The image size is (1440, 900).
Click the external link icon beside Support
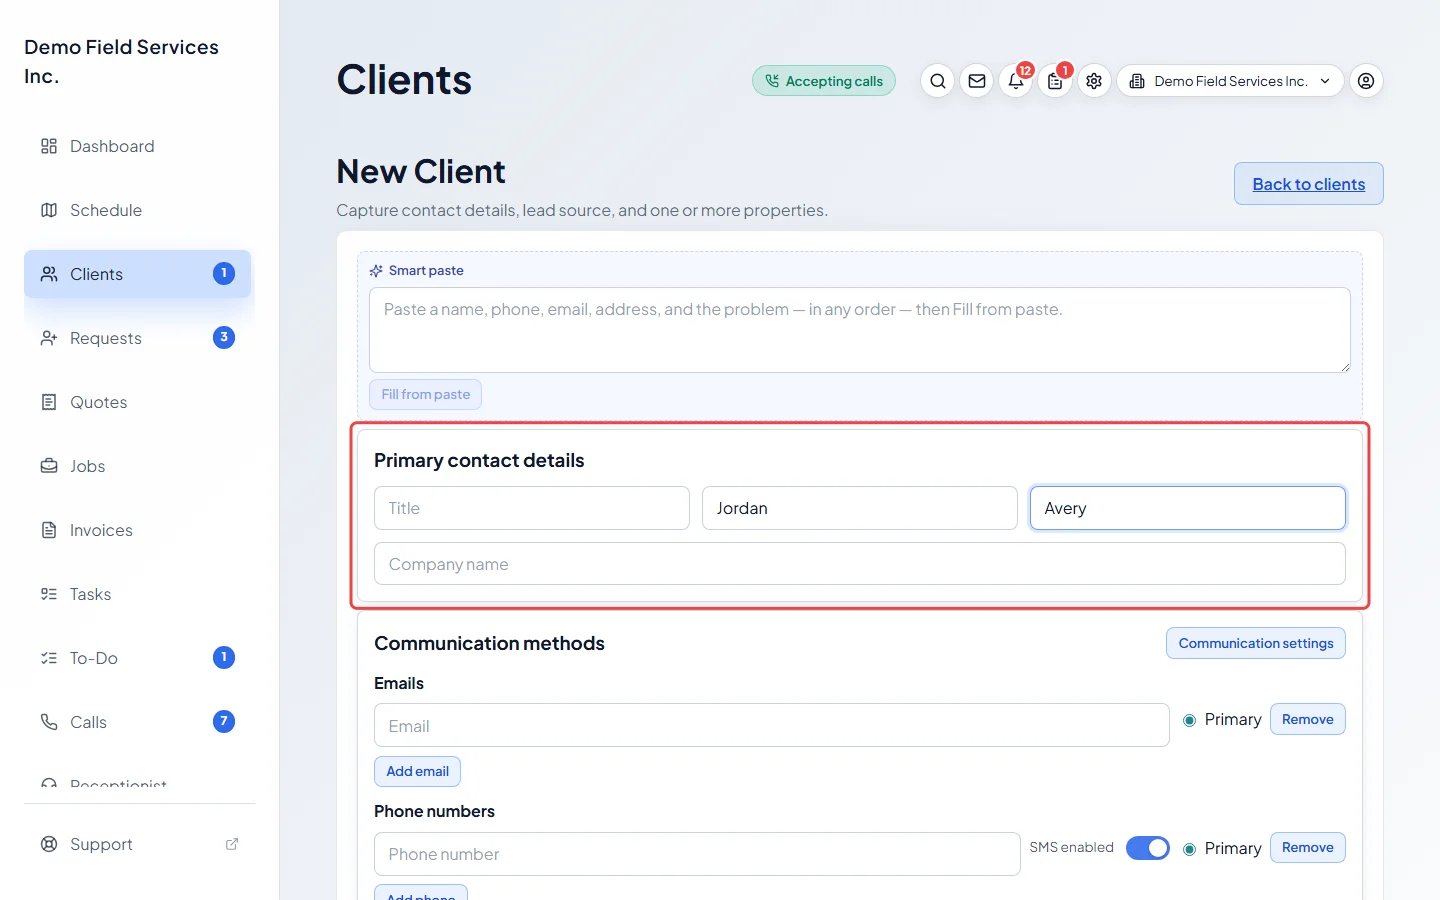point(232,844)
